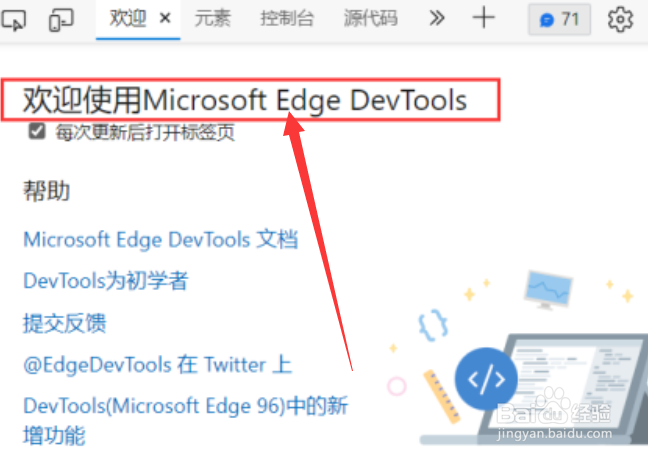This screenshot has width=648, height=456.
Task: Click the 欢迎使用Microsoft Edge DevTools heading
Action: pos(245,100)
